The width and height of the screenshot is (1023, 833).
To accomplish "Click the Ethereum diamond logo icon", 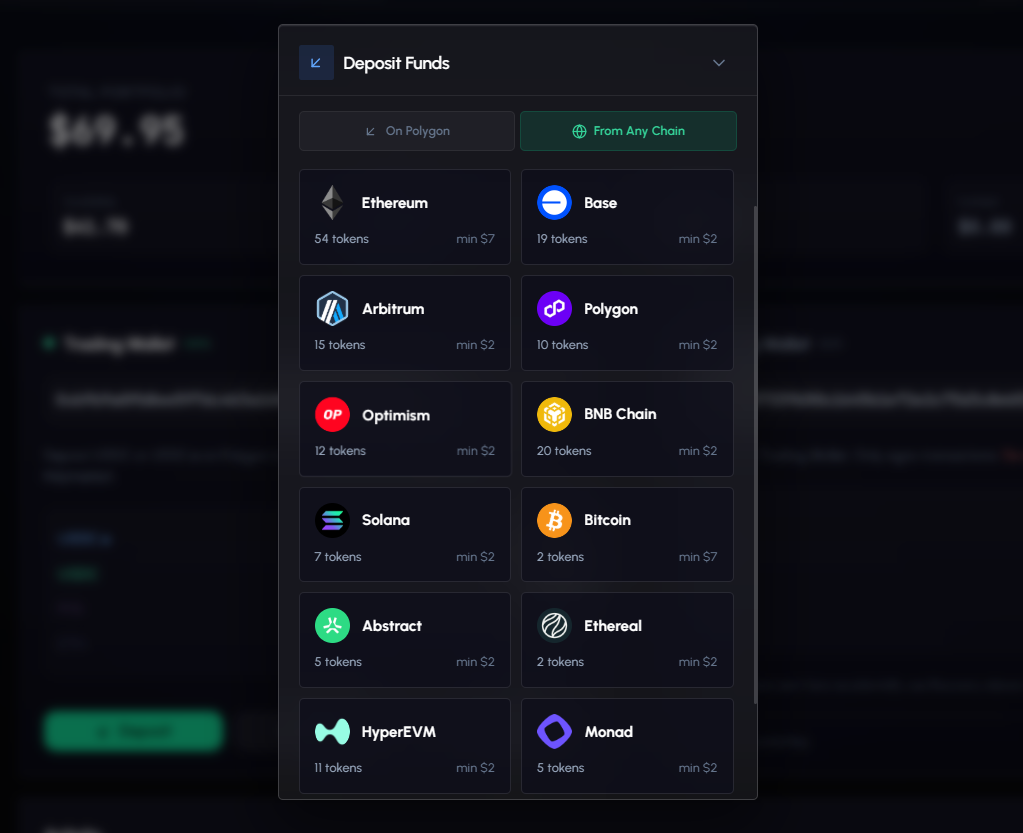I will (x=332, y=203).
